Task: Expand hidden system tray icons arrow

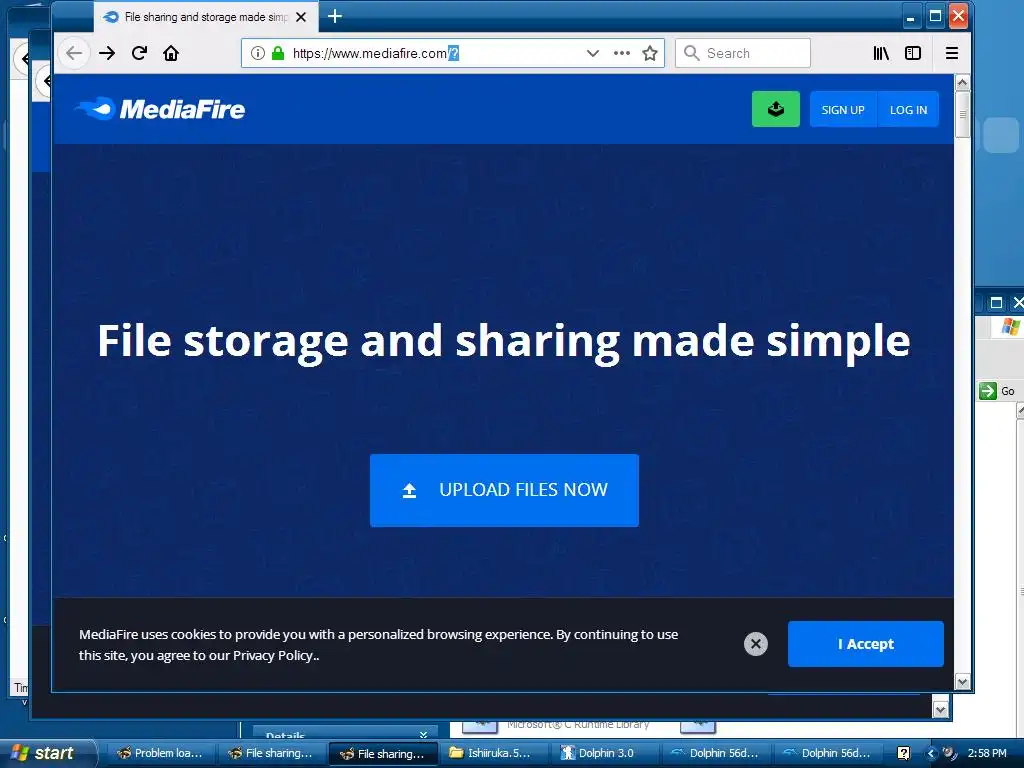Action: click(x=931, y=754)
